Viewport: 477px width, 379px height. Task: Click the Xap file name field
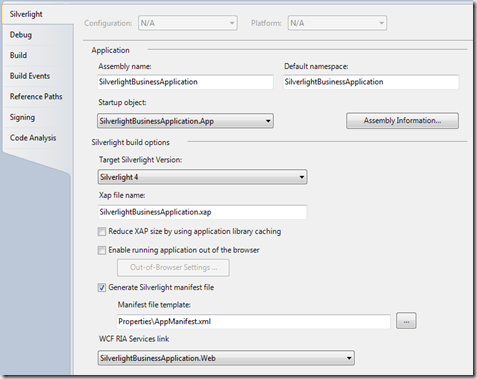(x=202, y=212)
